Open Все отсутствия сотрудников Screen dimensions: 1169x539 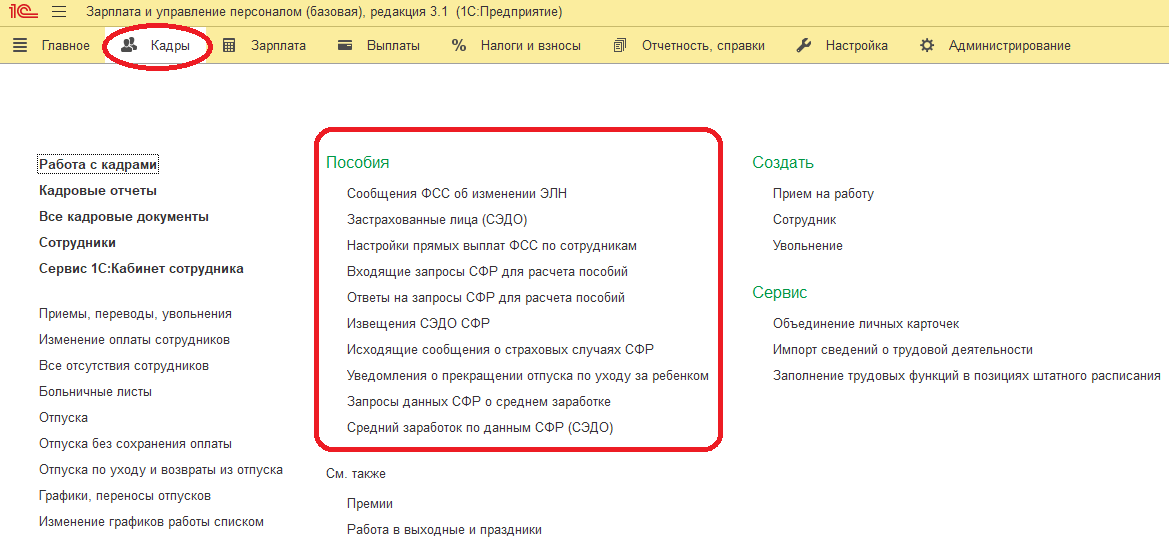pos(124,366)
